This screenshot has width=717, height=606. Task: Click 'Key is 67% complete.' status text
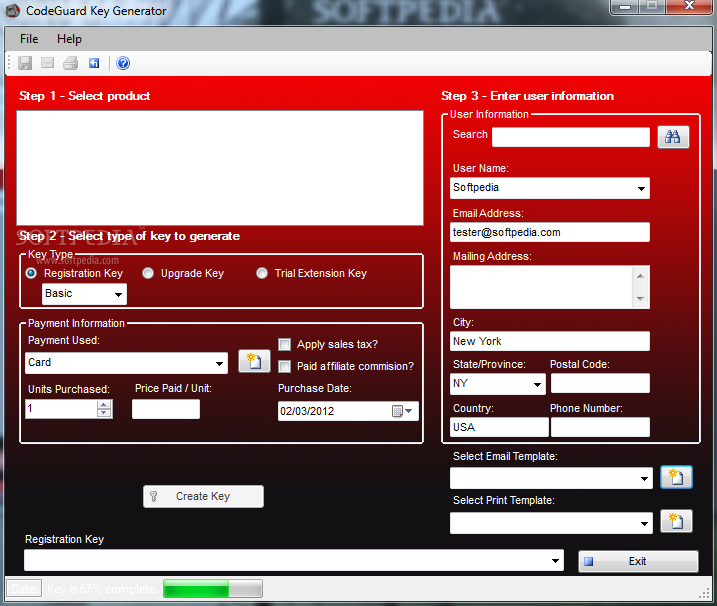point(102,589)
